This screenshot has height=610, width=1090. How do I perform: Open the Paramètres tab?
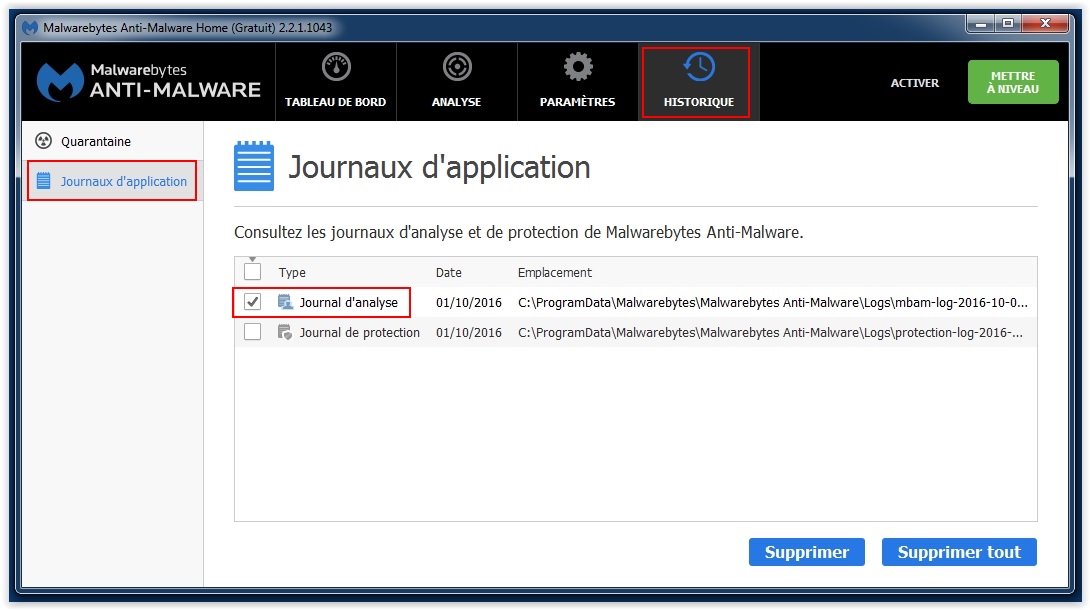pos(578,82)
